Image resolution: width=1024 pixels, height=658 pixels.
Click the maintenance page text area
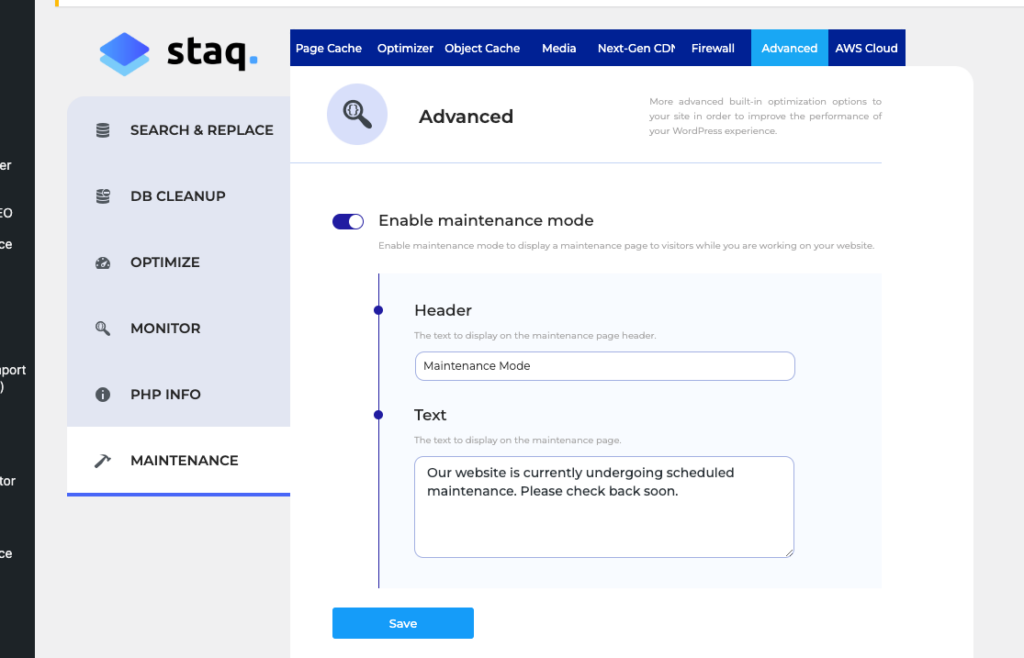tap(604, 507)
